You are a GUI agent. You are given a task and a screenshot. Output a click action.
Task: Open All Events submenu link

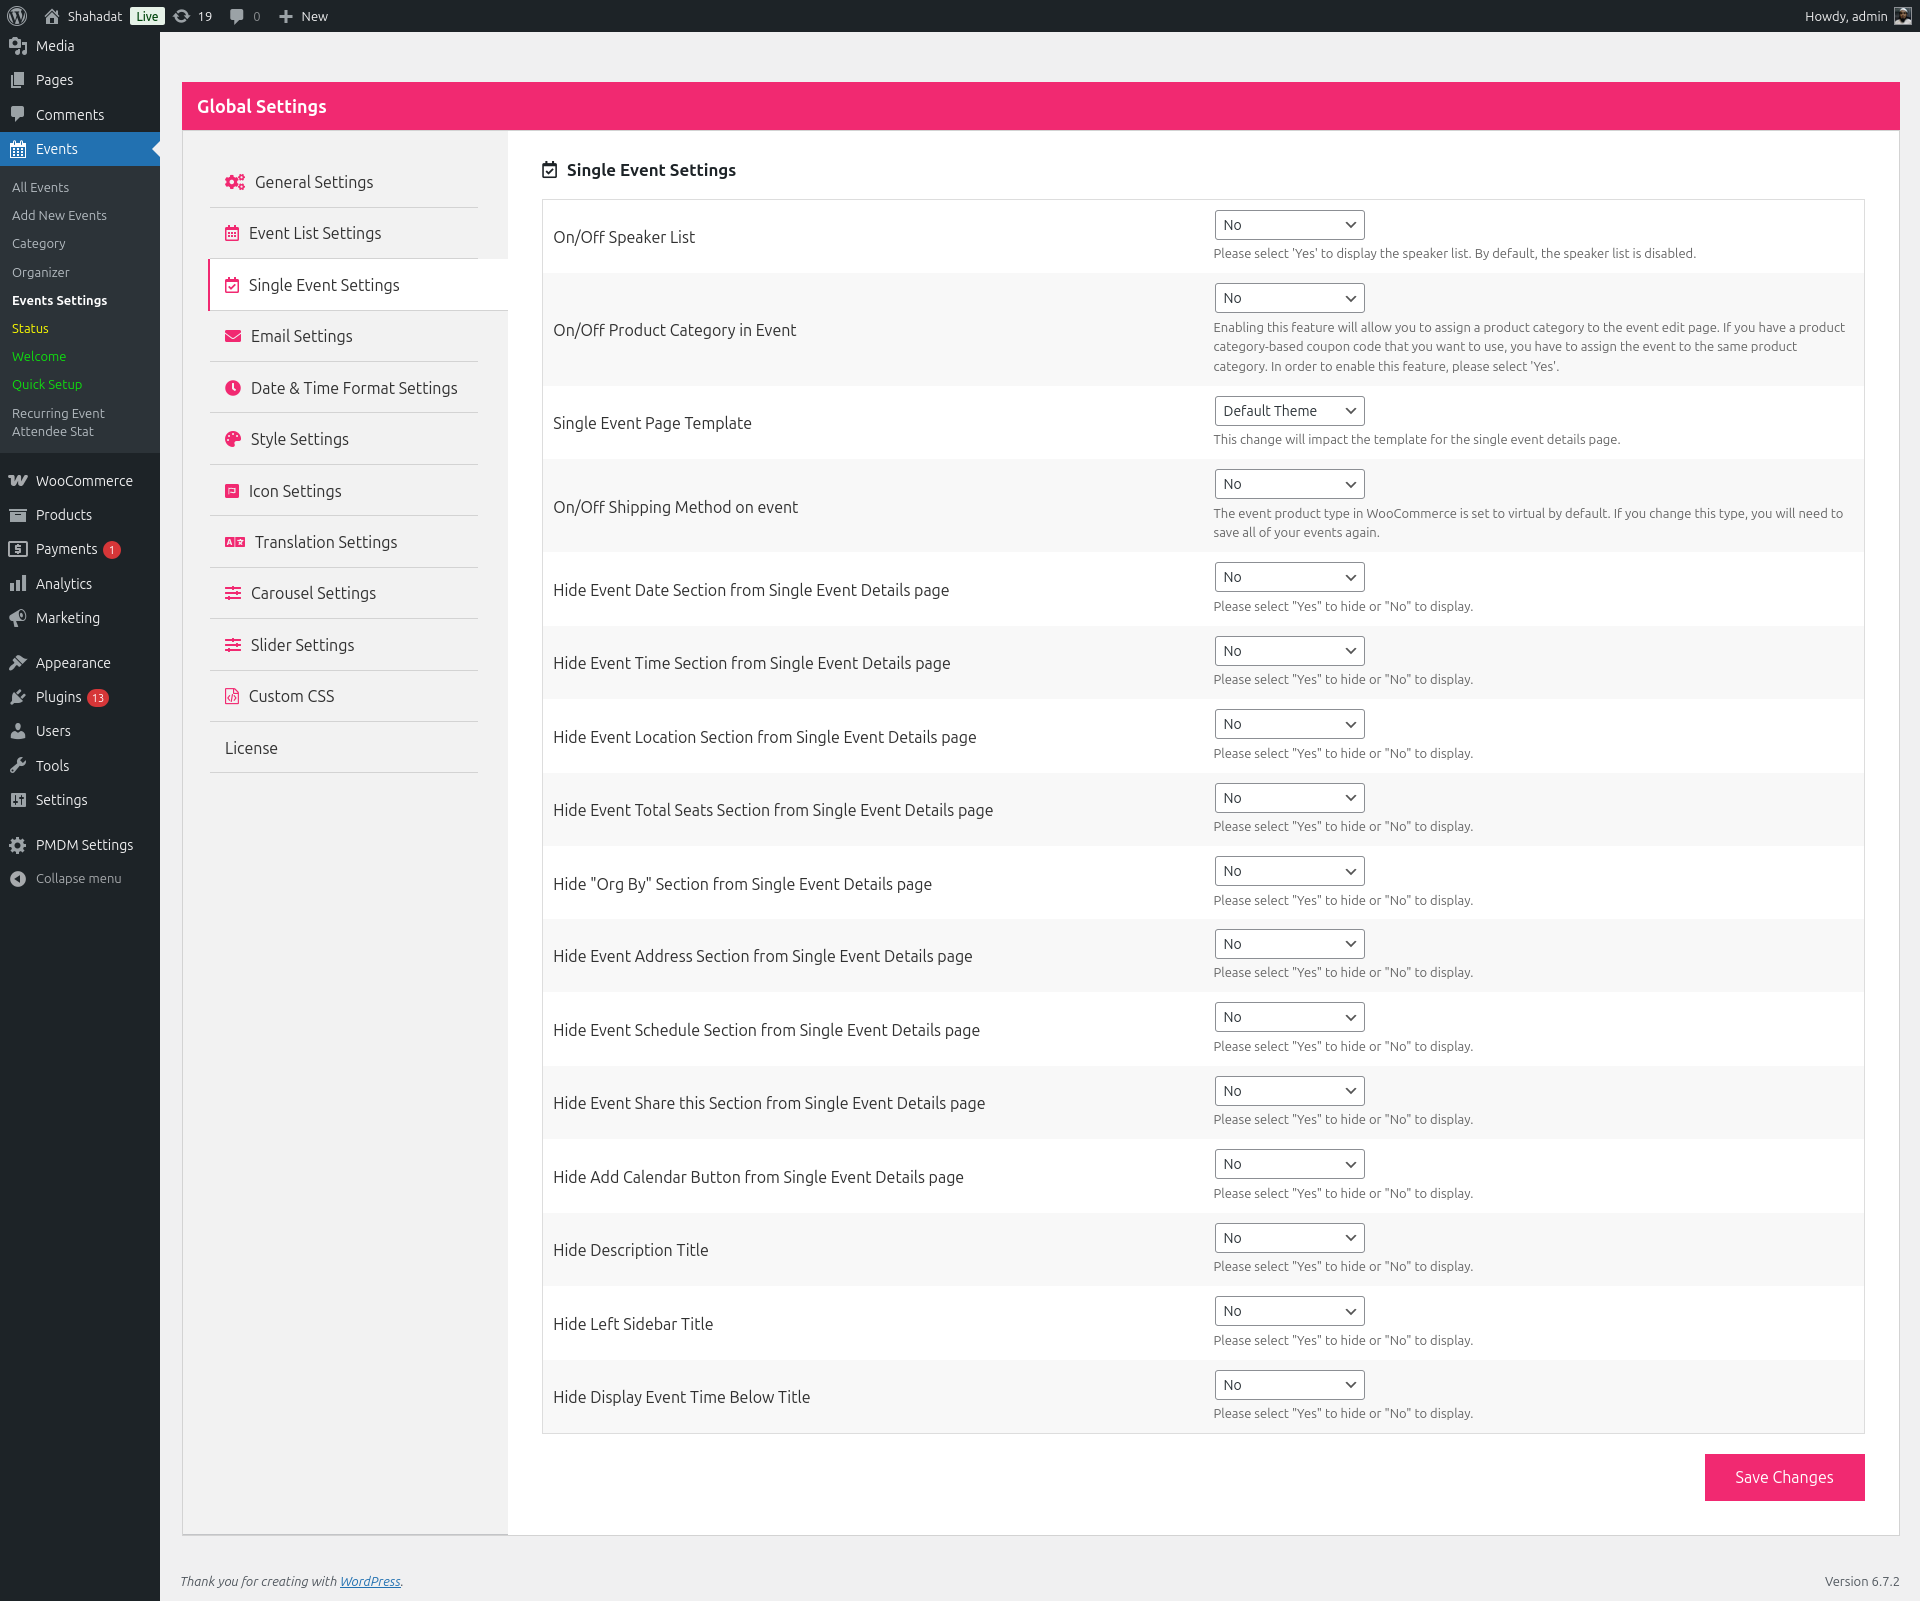coord(41,187)
